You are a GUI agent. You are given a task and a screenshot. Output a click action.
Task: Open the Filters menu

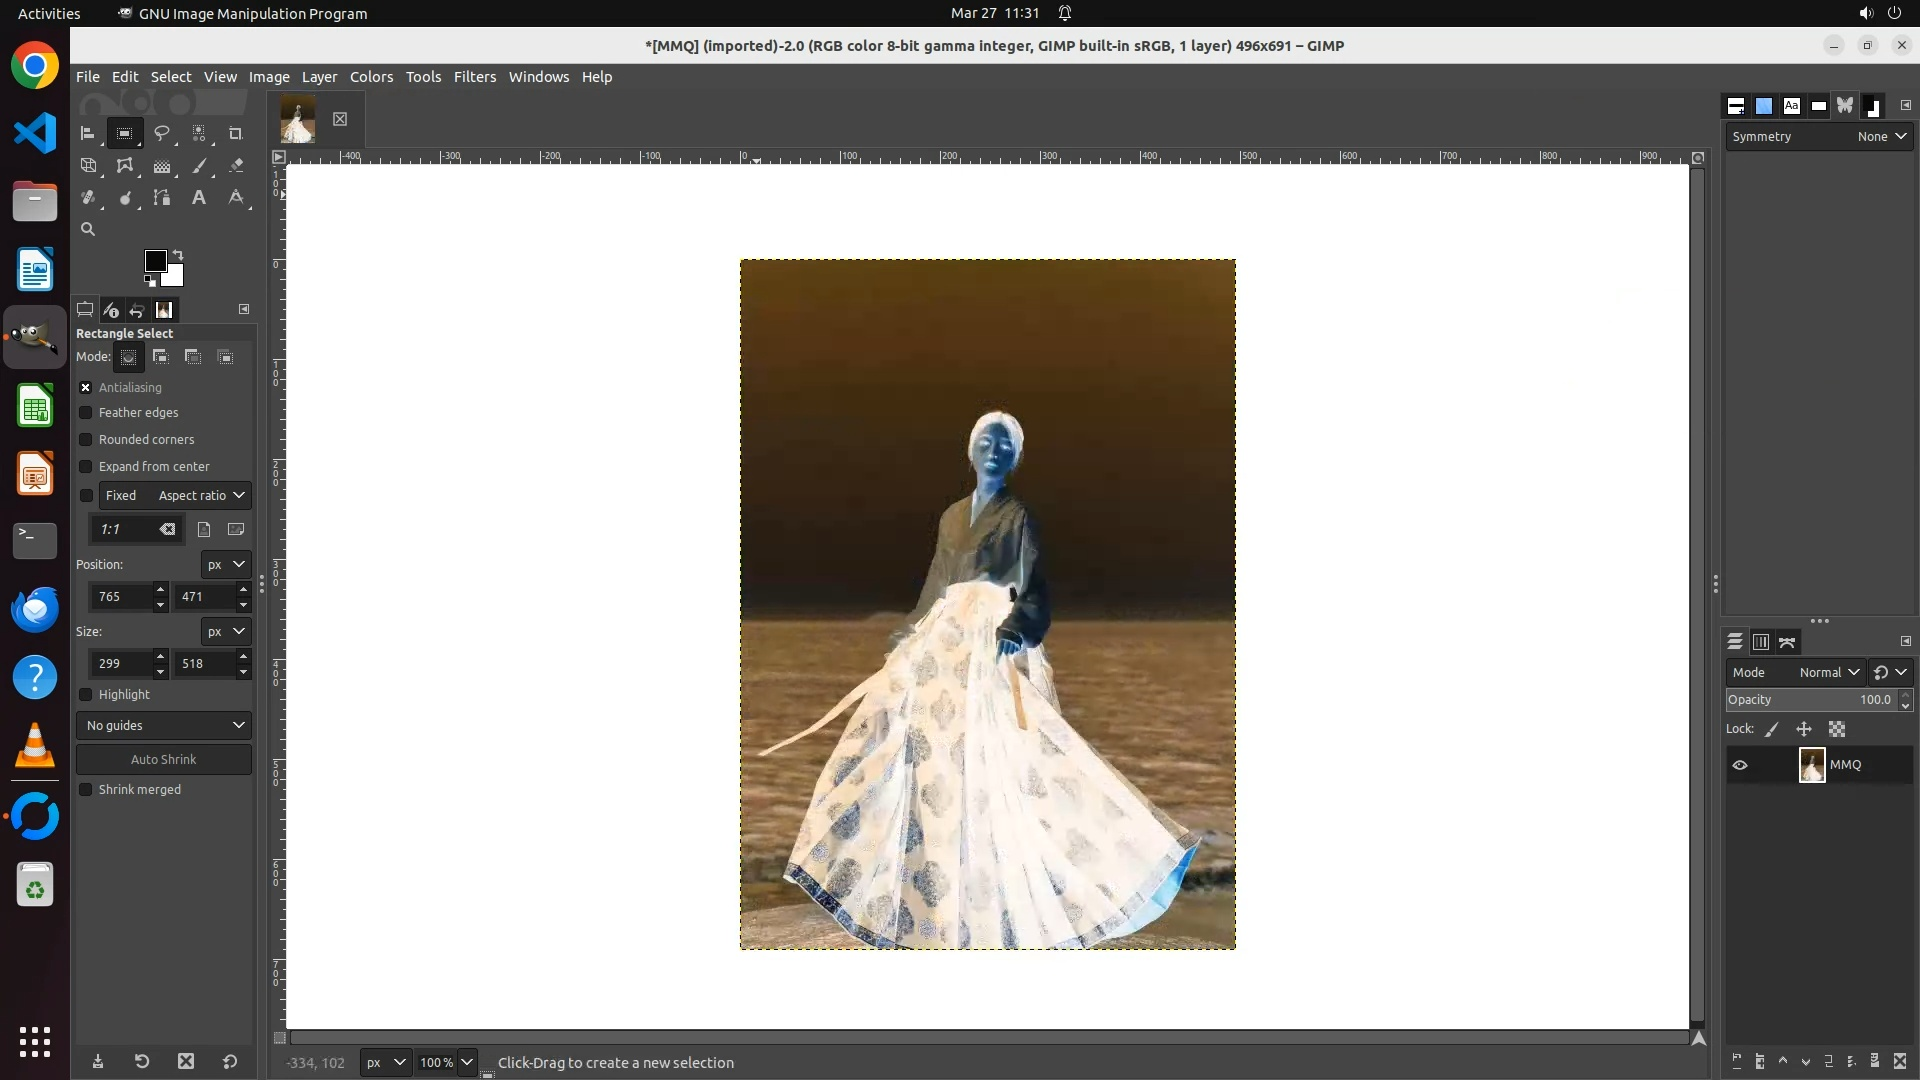click(474, 77)
